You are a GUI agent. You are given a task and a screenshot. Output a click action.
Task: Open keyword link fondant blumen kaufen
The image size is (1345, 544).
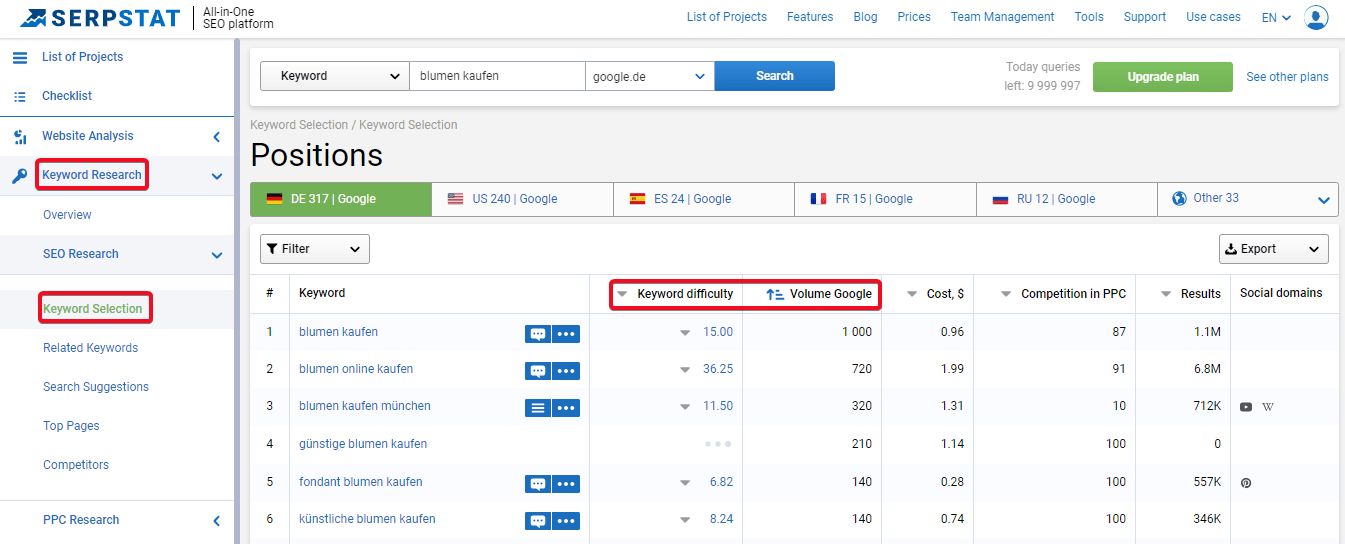[x=361, y=482]
